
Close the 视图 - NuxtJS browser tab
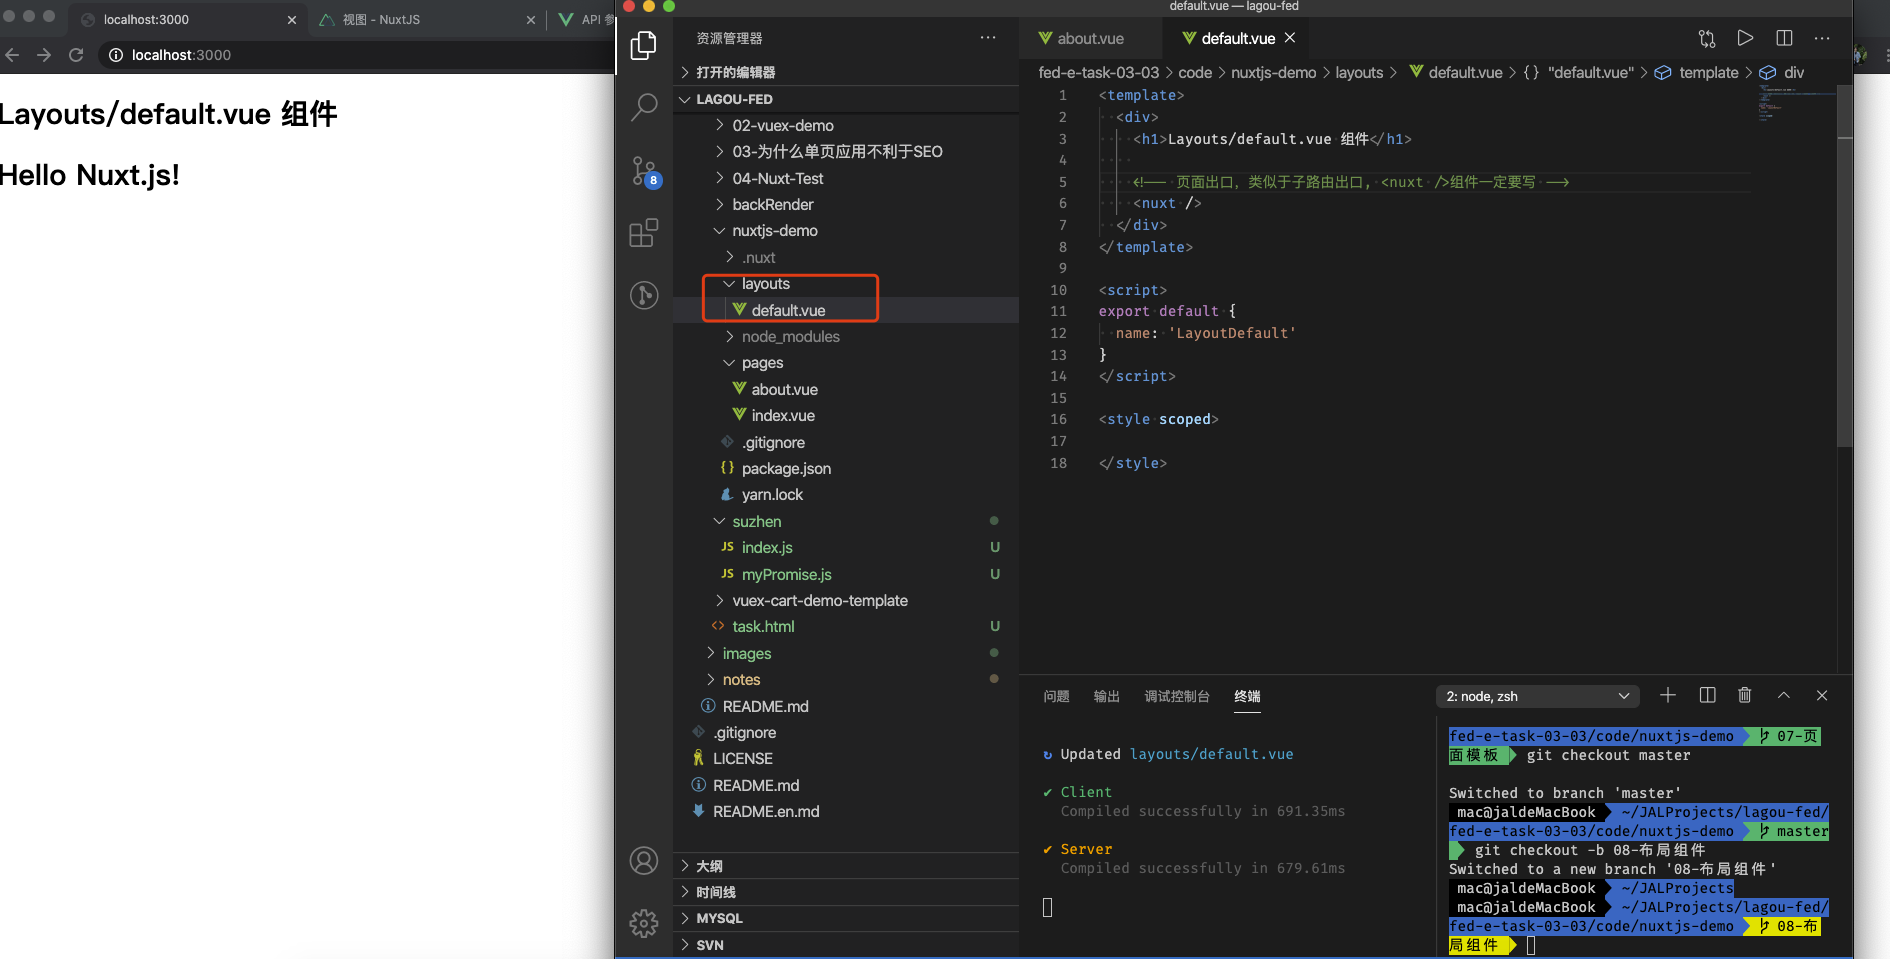[x=530, y=20]
